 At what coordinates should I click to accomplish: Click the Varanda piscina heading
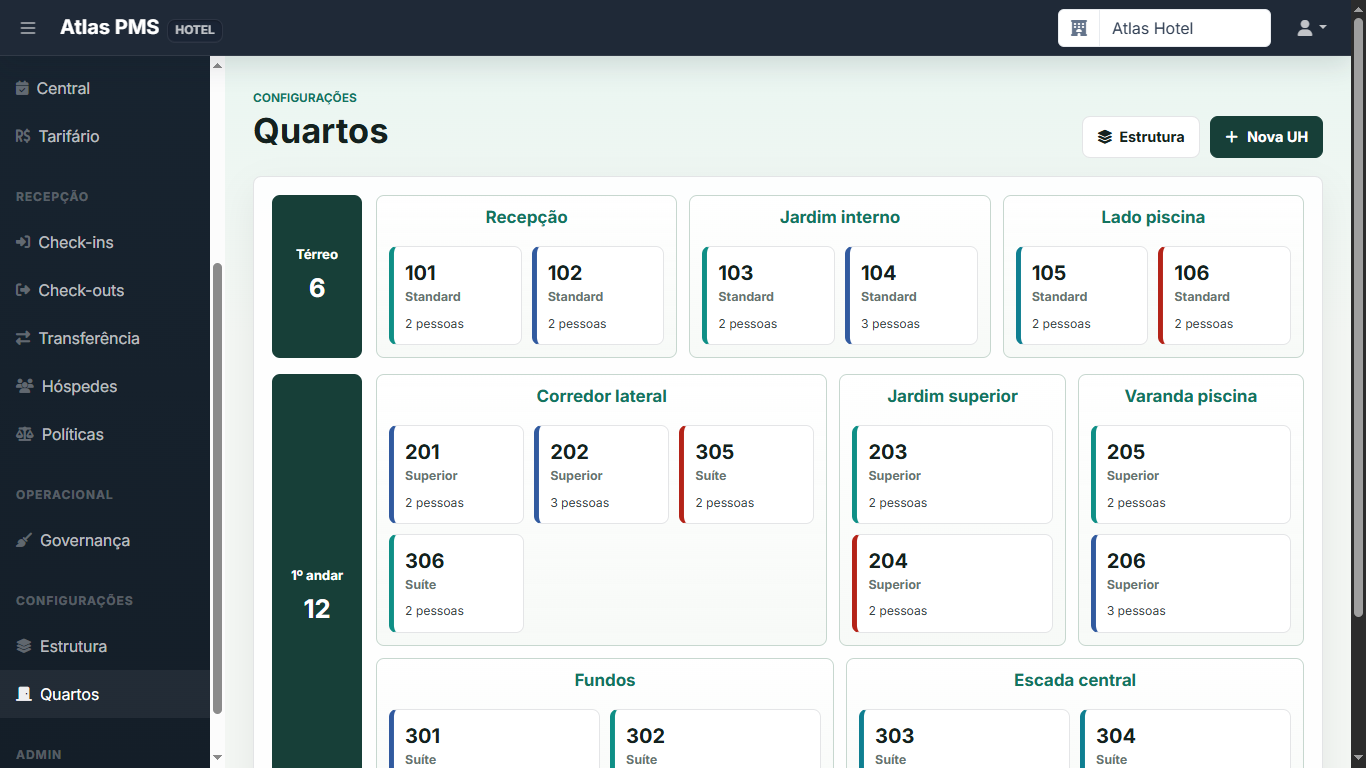coord(1191,396)
